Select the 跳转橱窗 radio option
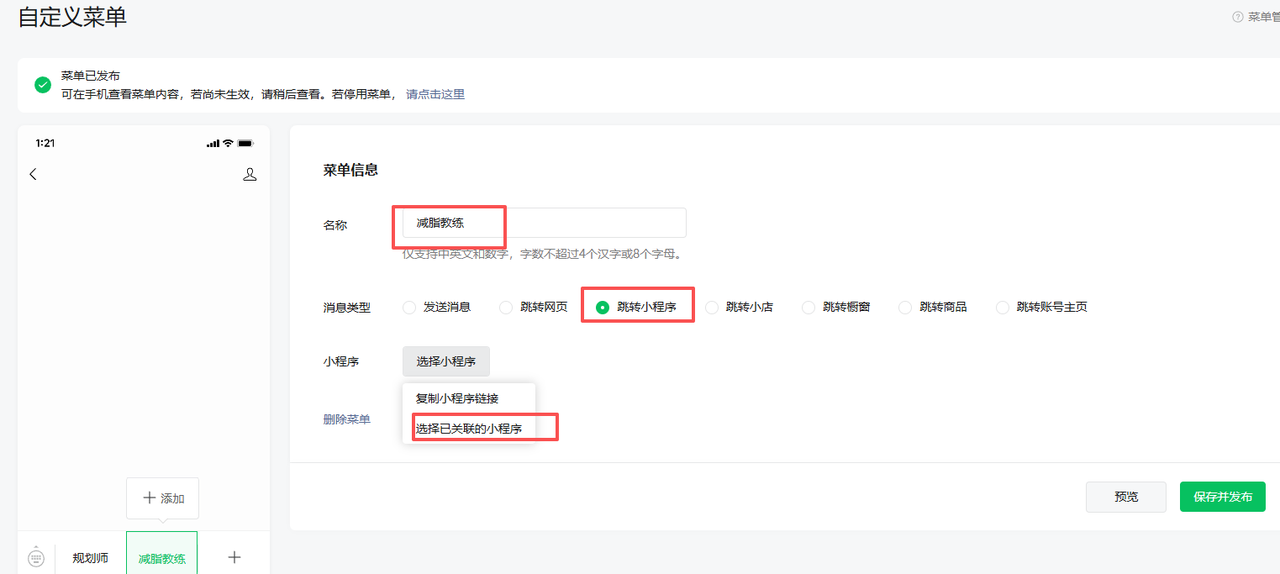The height and width of the screenshot is (574, 1280). [x=809, y=307]
